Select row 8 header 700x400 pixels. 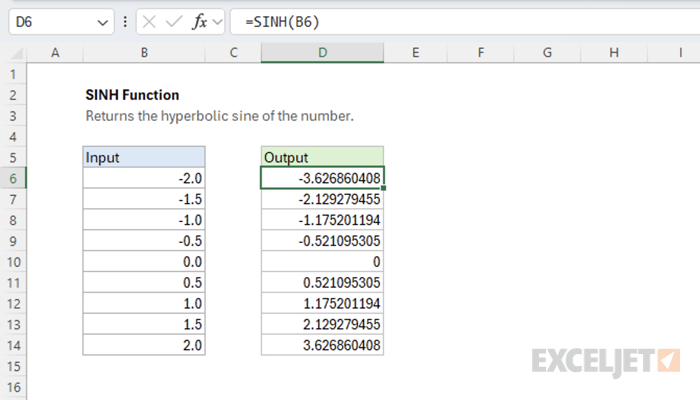[x=13, y=220]
